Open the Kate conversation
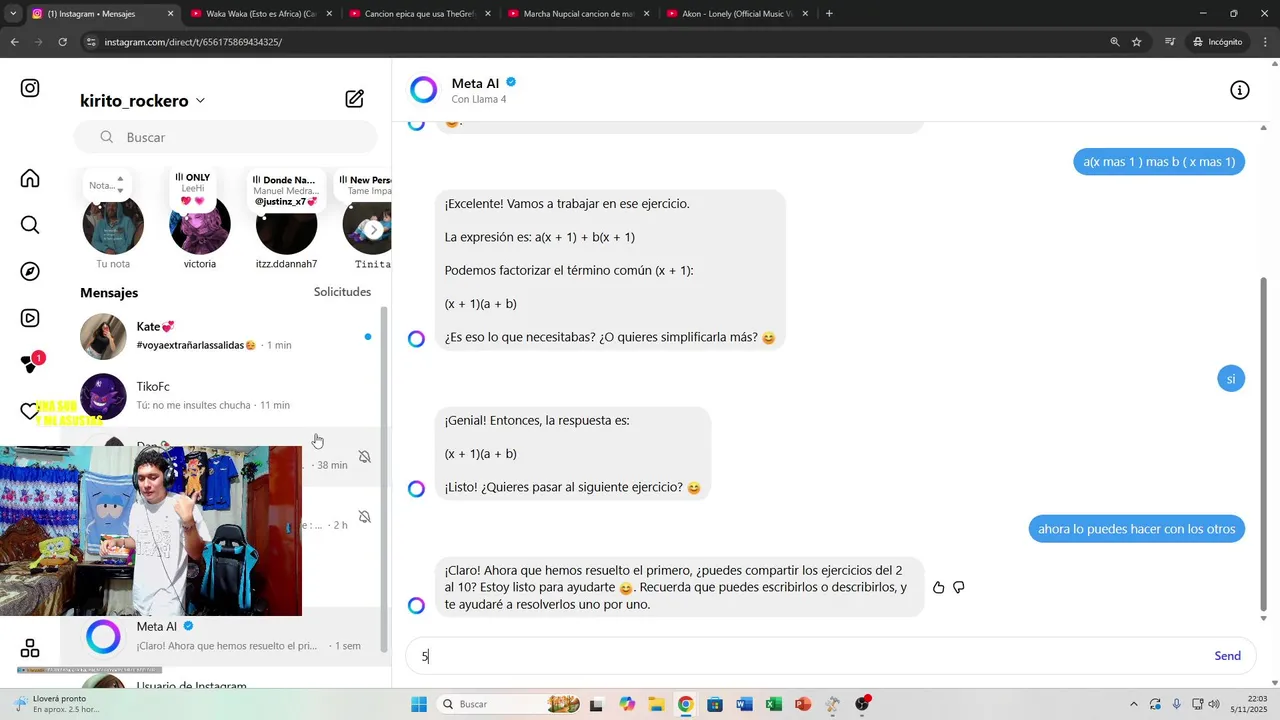This screenshot has width=1280, height=720. pyautogui.click(x=227, y=336)
